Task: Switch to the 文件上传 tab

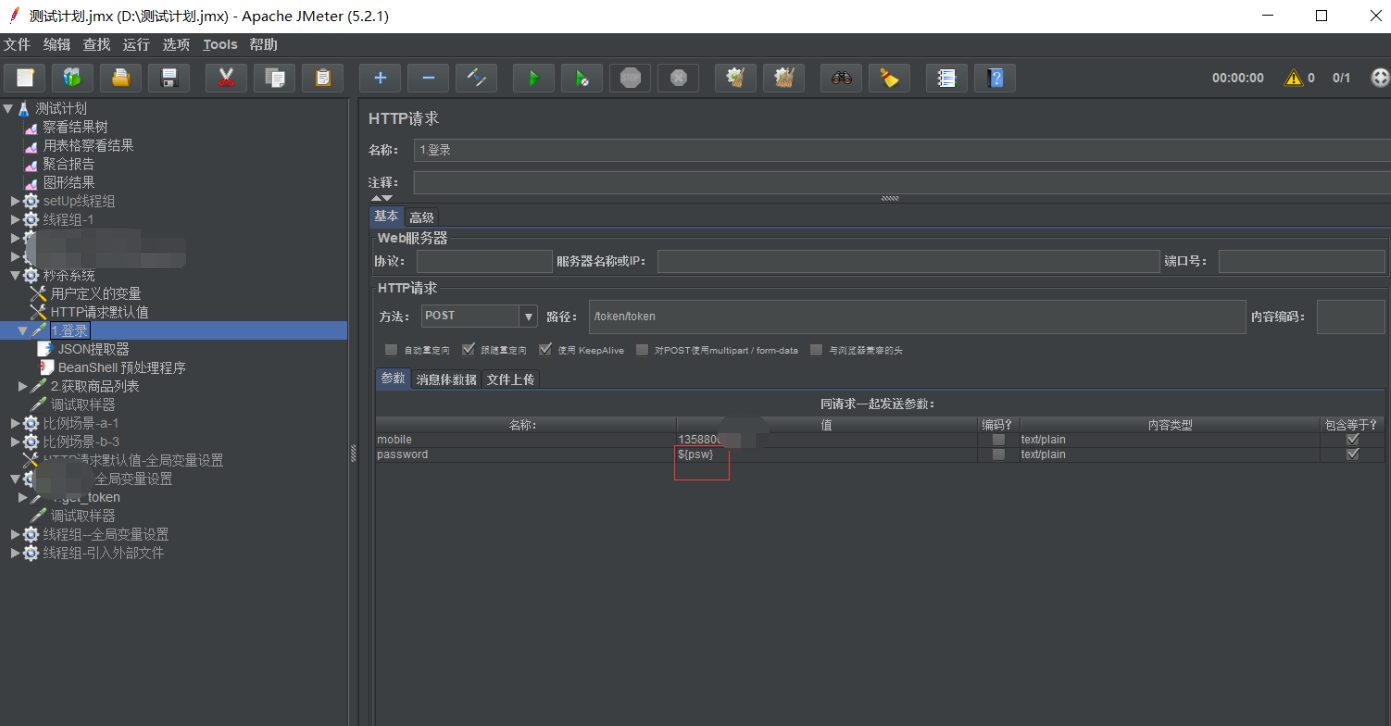Action: point(510,379)
